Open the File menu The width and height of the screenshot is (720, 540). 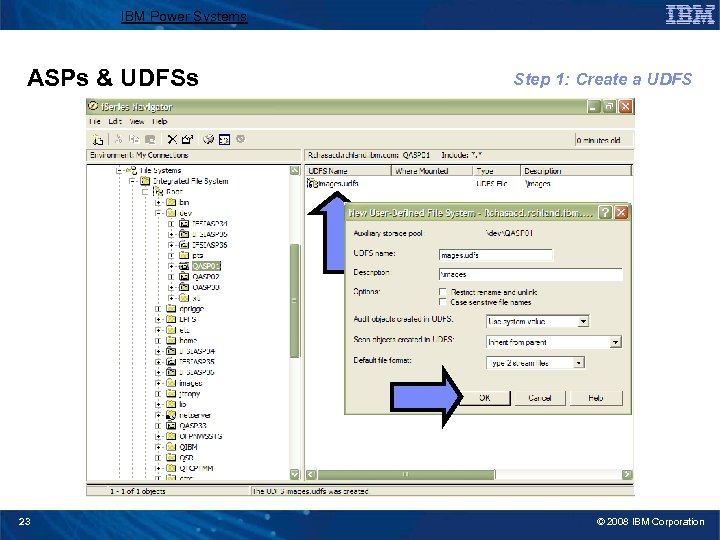click(95, 121)
